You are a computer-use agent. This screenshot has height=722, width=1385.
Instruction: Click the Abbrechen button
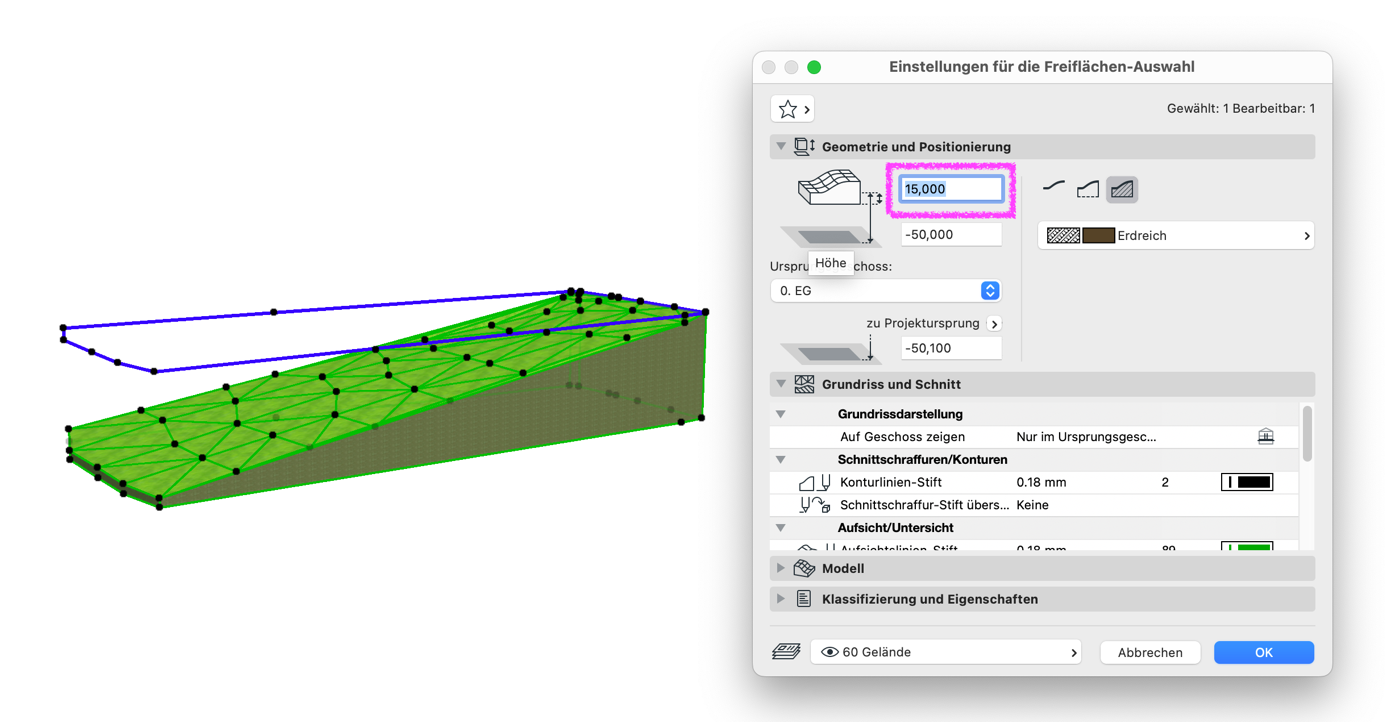tap(1150, 652)
